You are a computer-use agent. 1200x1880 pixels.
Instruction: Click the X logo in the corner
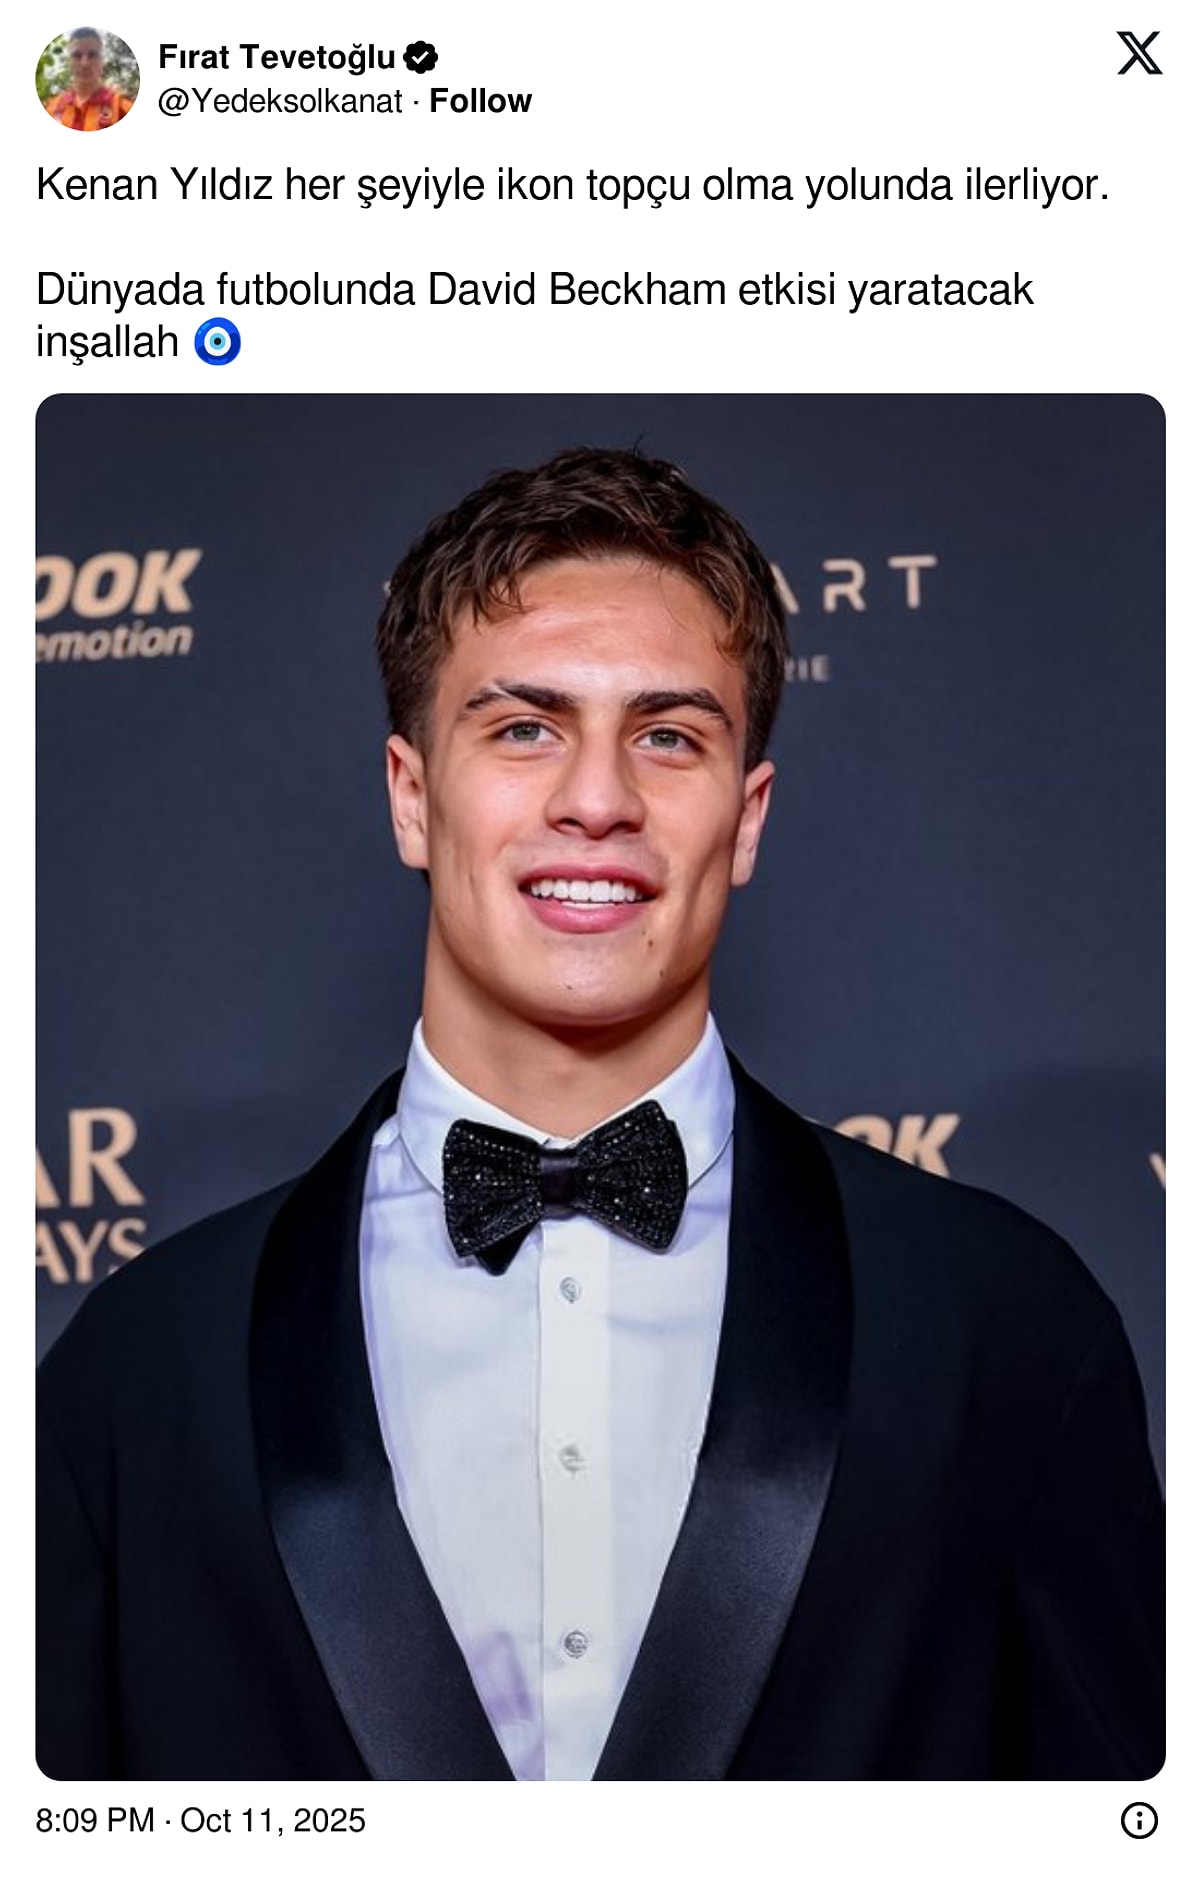click(x=1139, y=53)
